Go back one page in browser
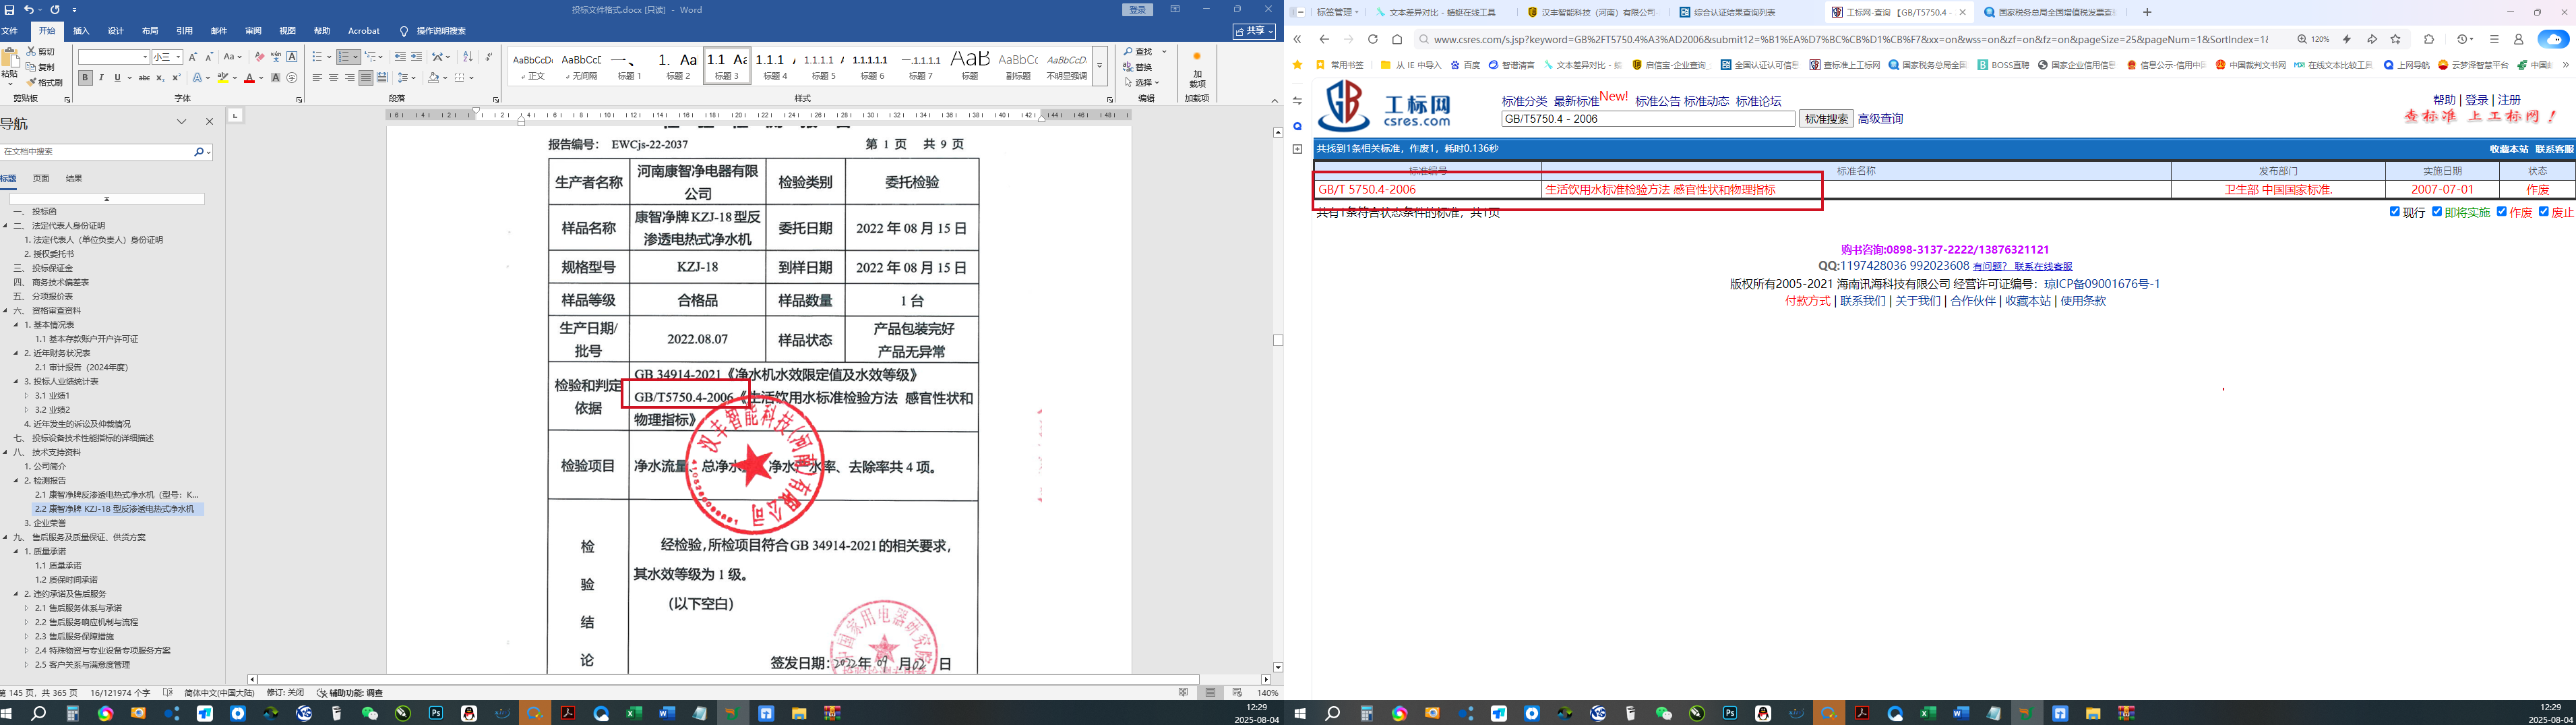 (x=1324, y=39)
